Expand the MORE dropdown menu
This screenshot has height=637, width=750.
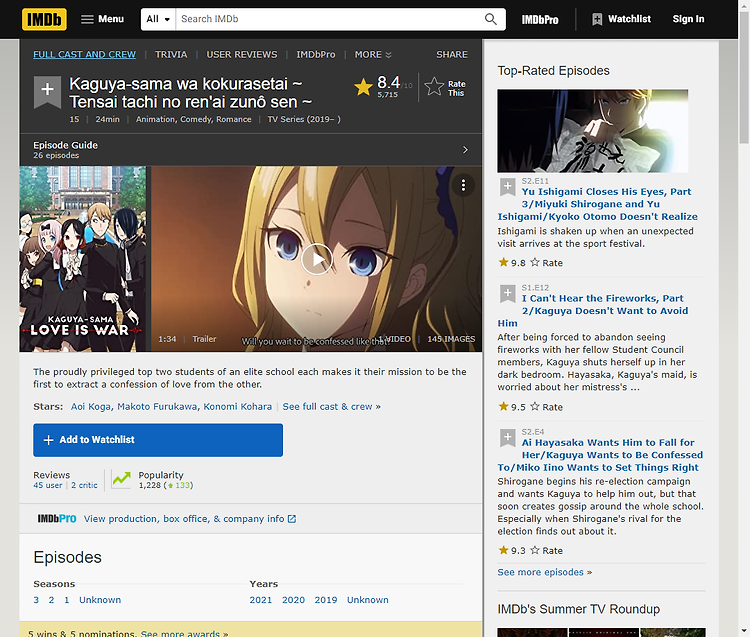[373, 55]
